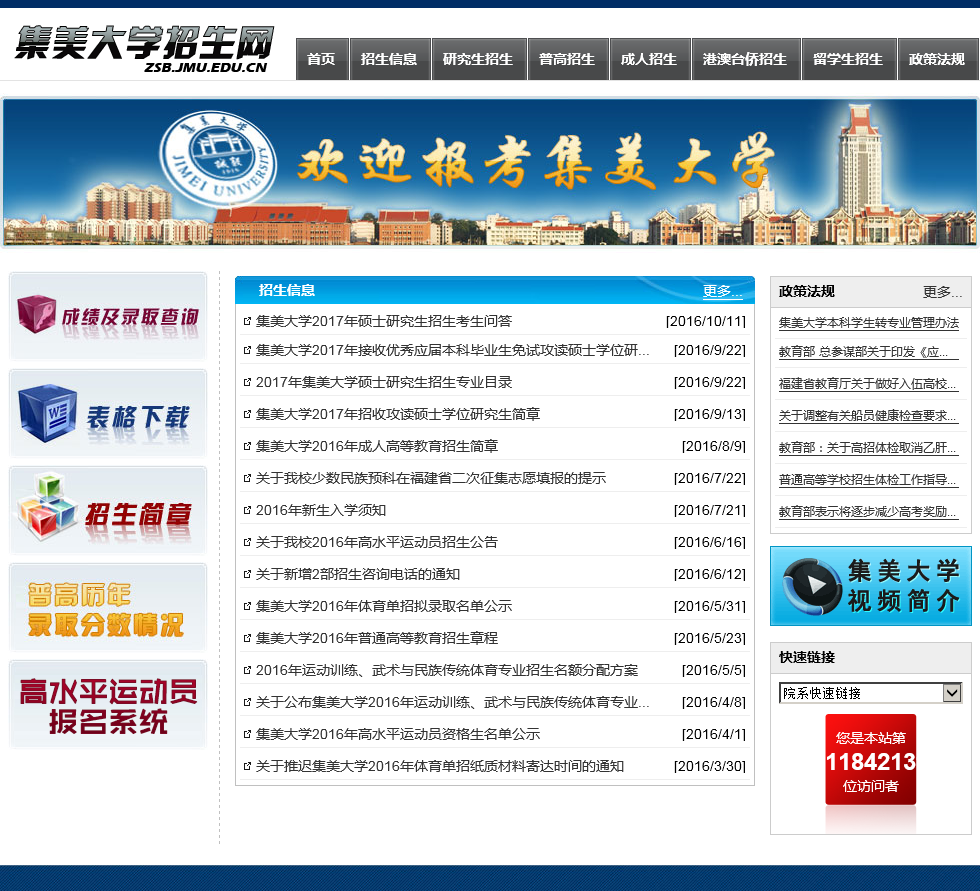Click the 快速链接 section heading
The width and height of the screenshot is (980, 891).
point(807,657)
